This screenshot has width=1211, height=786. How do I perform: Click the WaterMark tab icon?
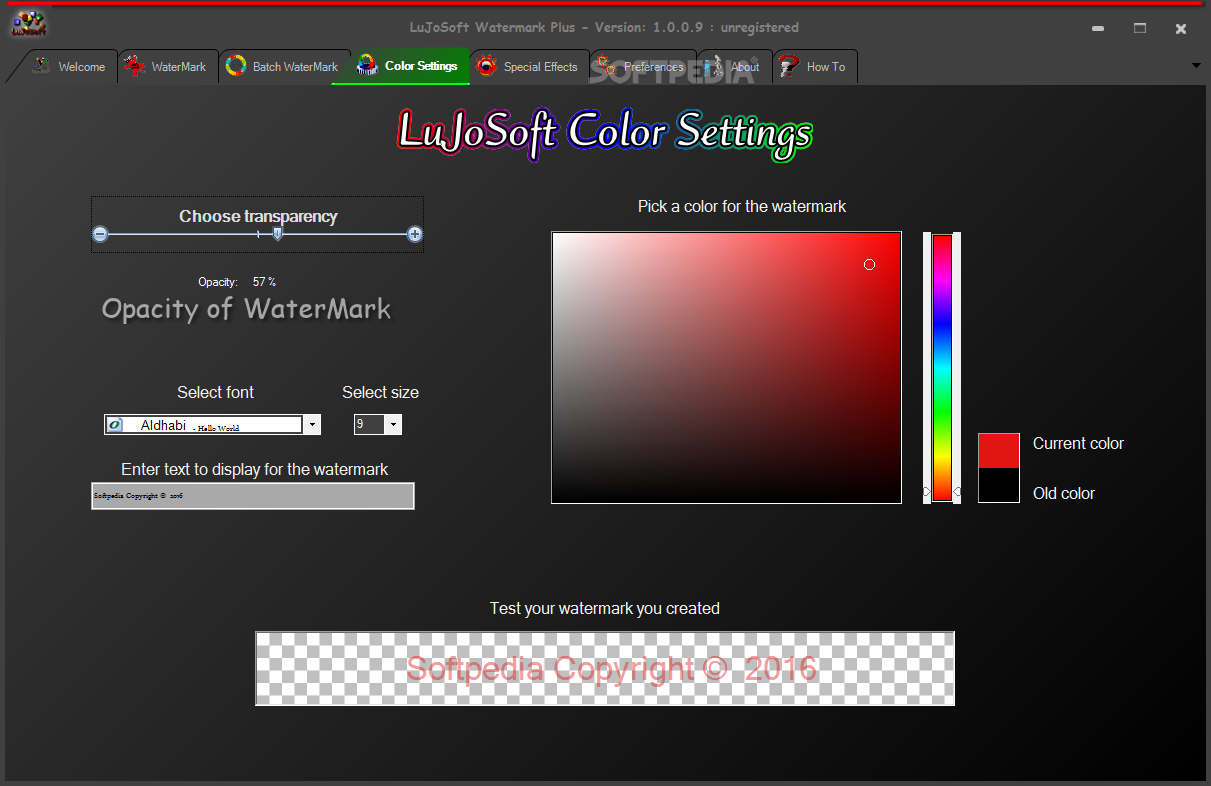pyautogui.click(x=134, y=67)
